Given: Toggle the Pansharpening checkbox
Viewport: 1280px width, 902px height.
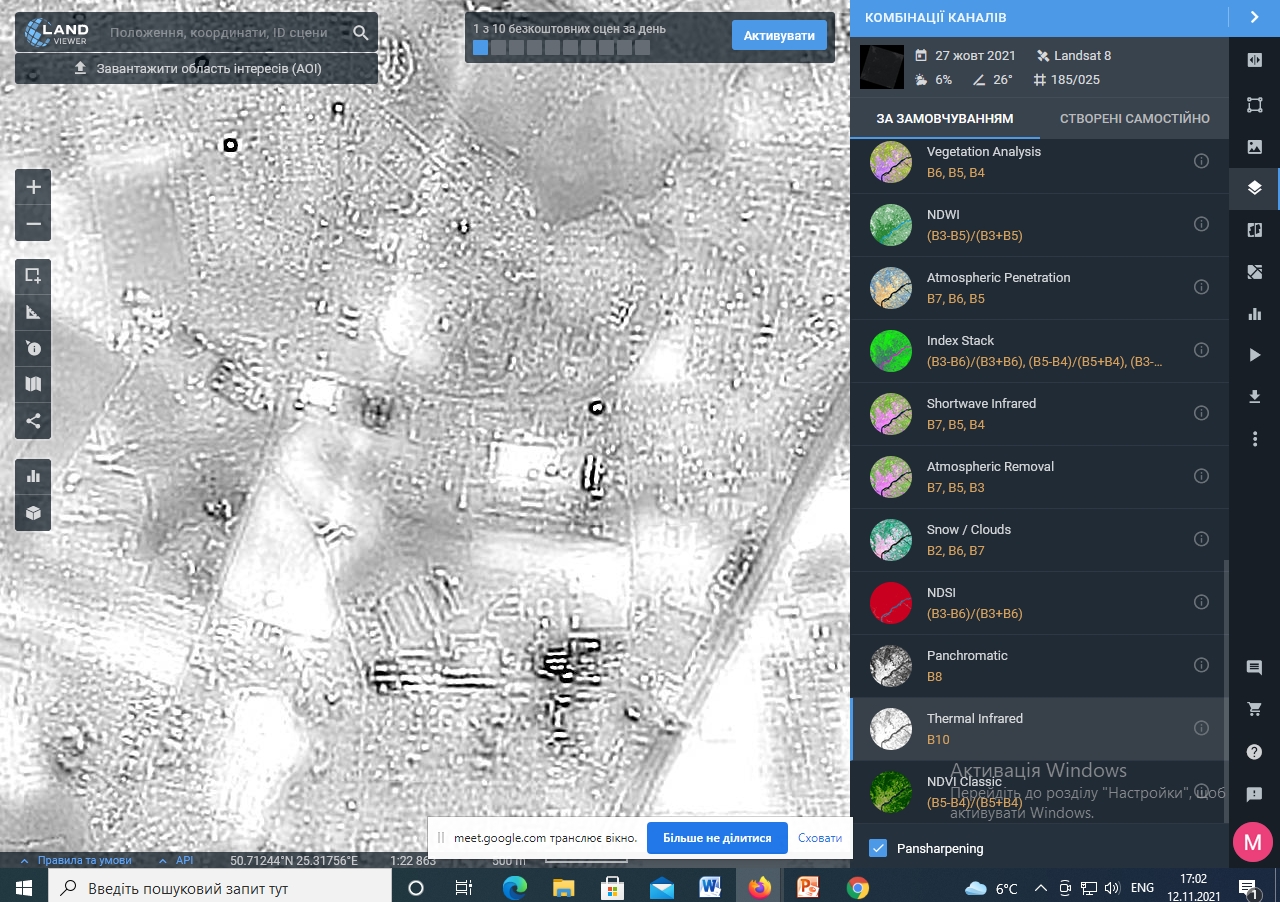Looking at the screenshot, I should (878, 848).
